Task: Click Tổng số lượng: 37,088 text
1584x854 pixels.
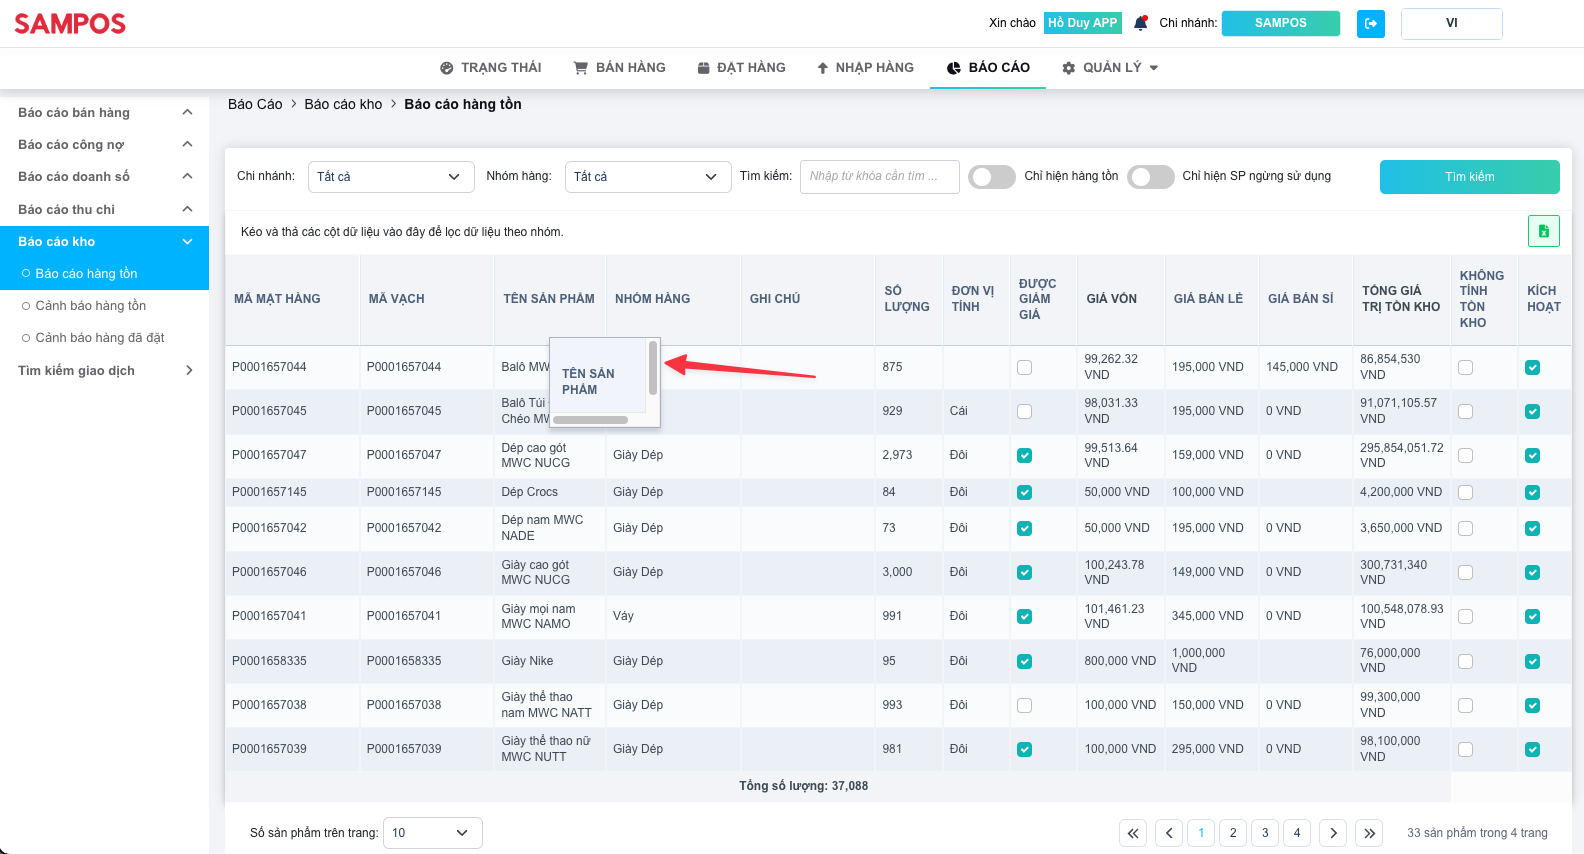Action: coord(803,787)
